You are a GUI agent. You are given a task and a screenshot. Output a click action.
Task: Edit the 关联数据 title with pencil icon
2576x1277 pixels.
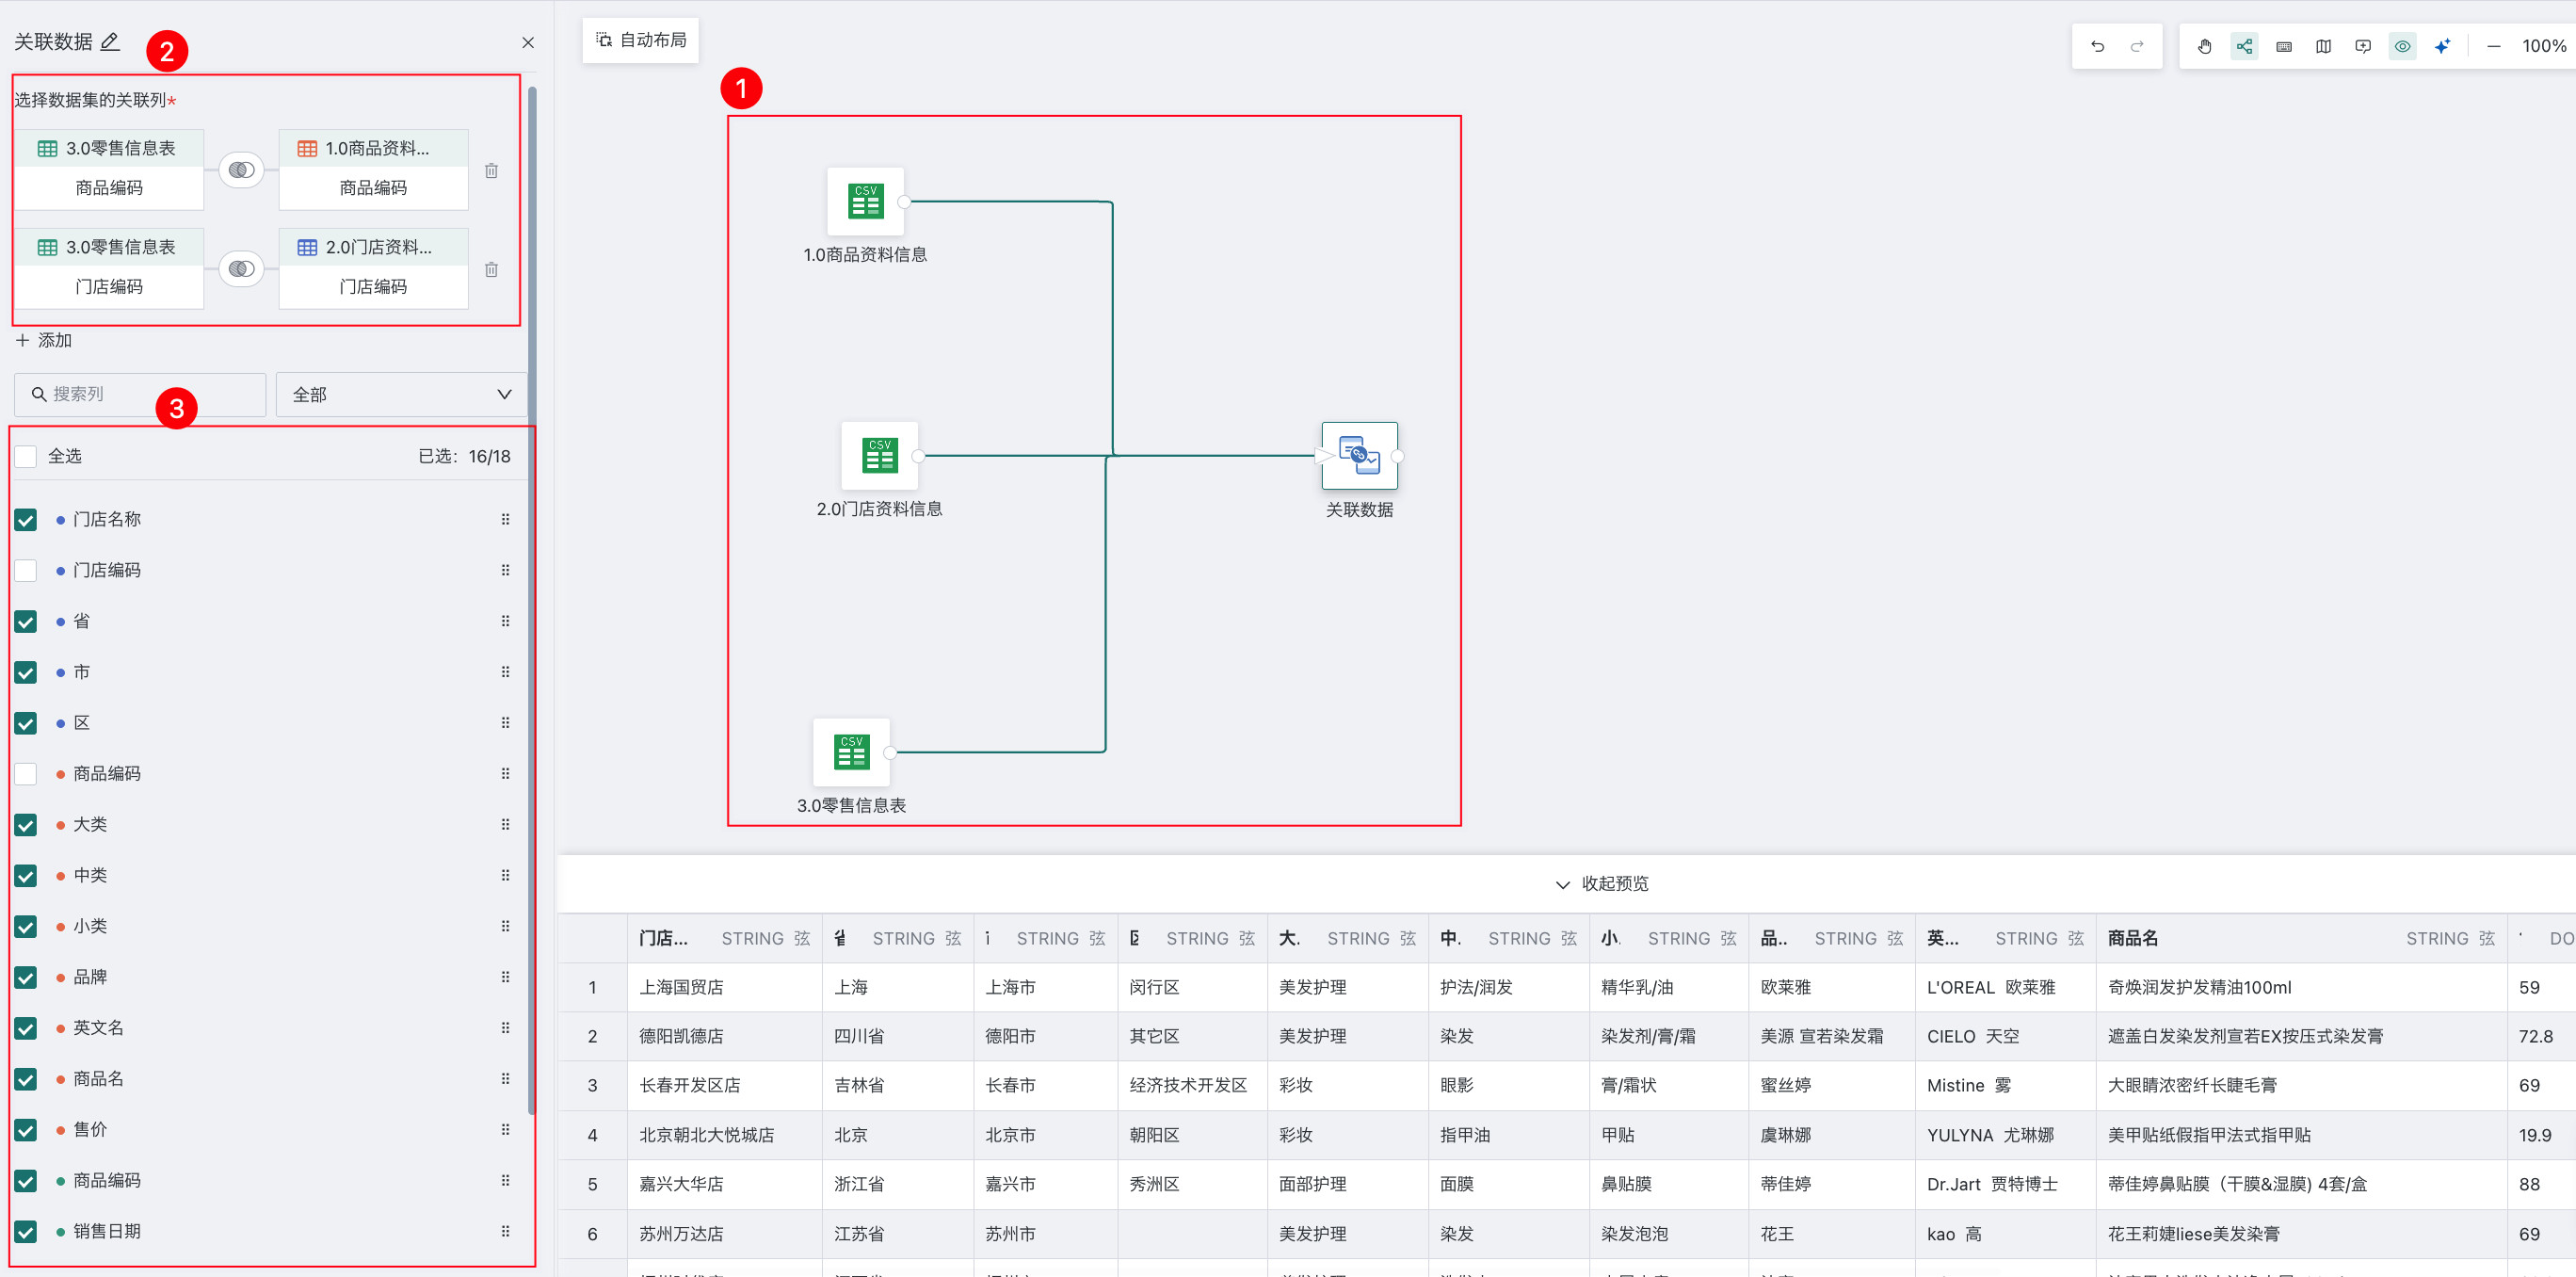pyautogui.click(x=111, y=41)
